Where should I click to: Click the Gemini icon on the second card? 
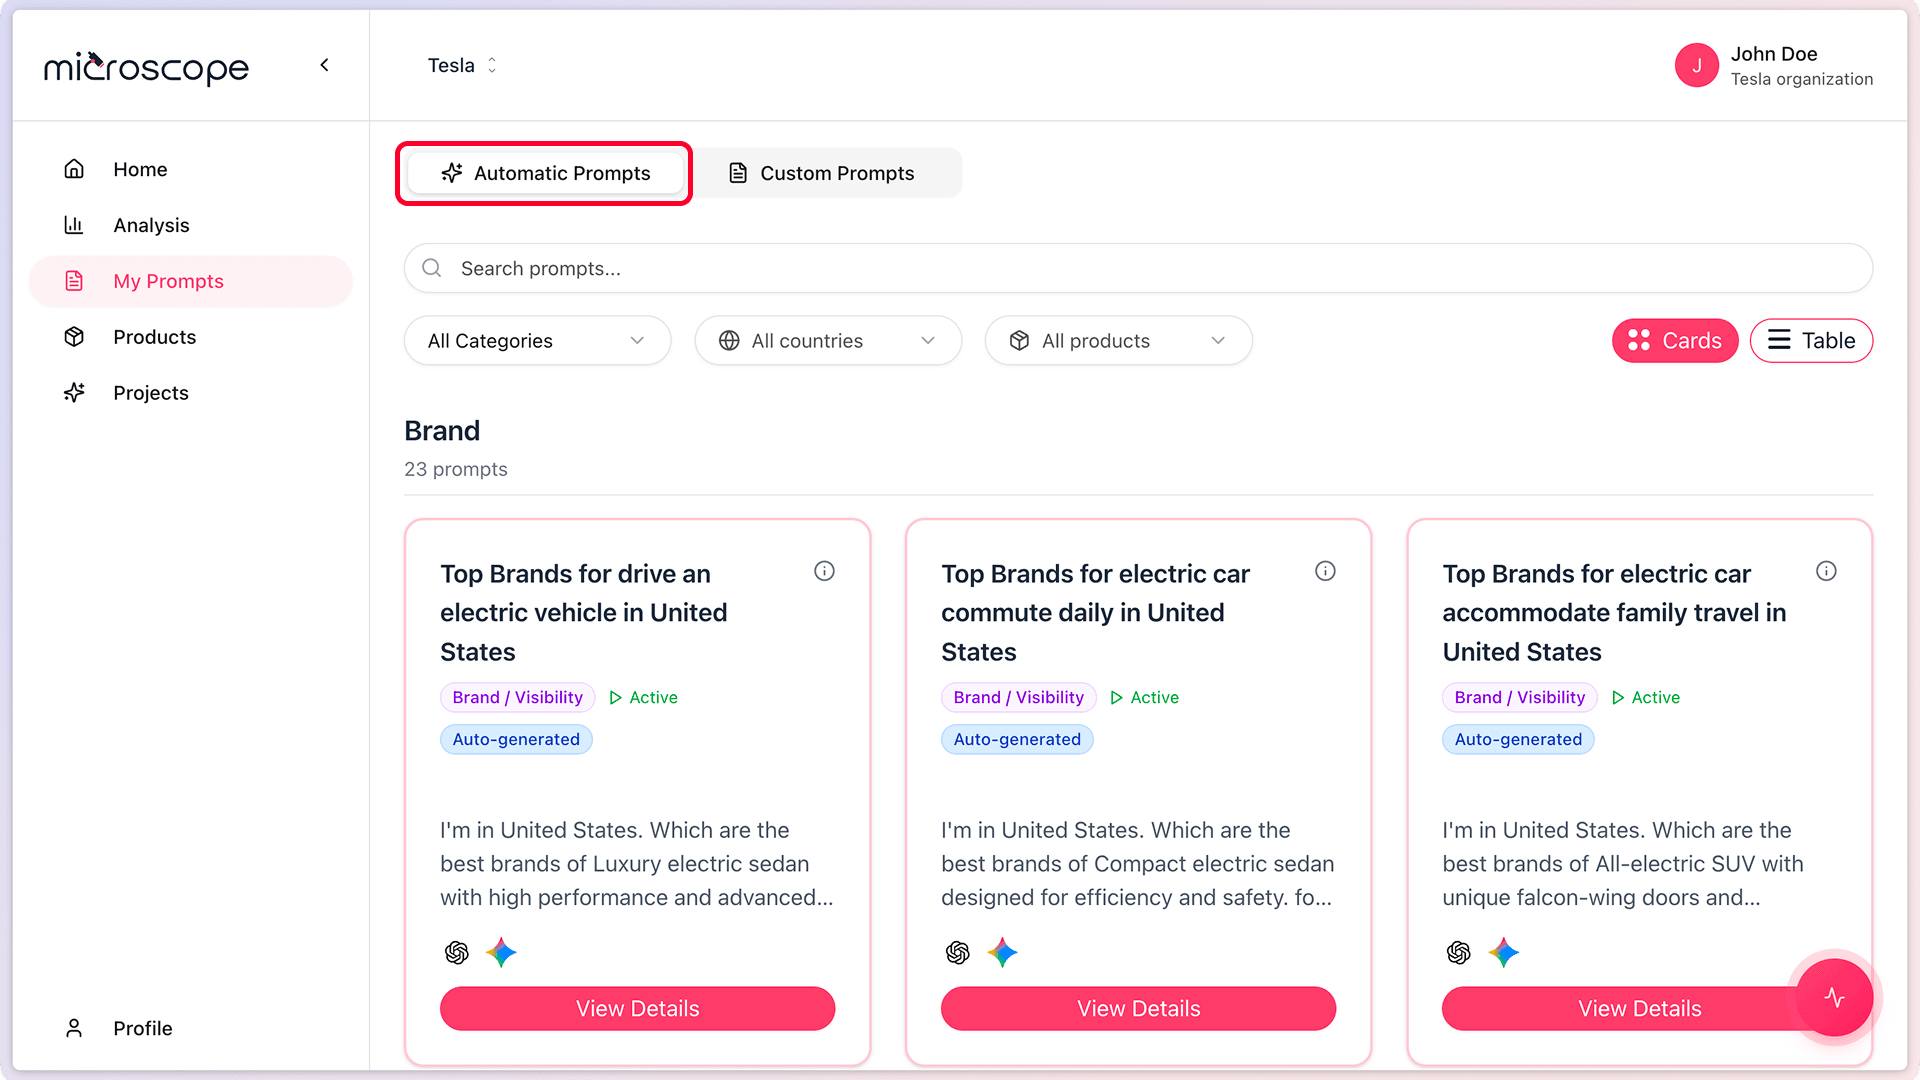click(1002, 953)
